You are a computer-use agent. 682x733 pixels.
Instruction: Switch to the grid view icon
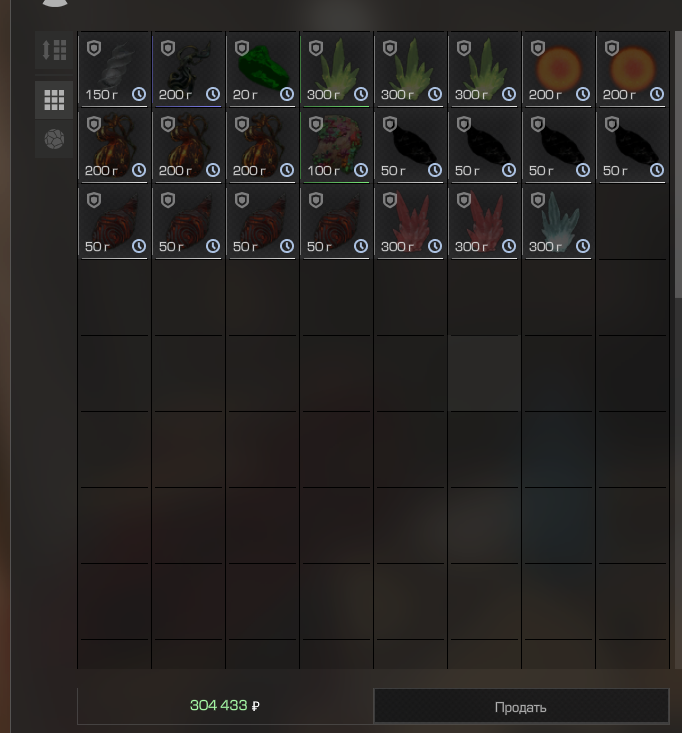(x=54, y=100)
